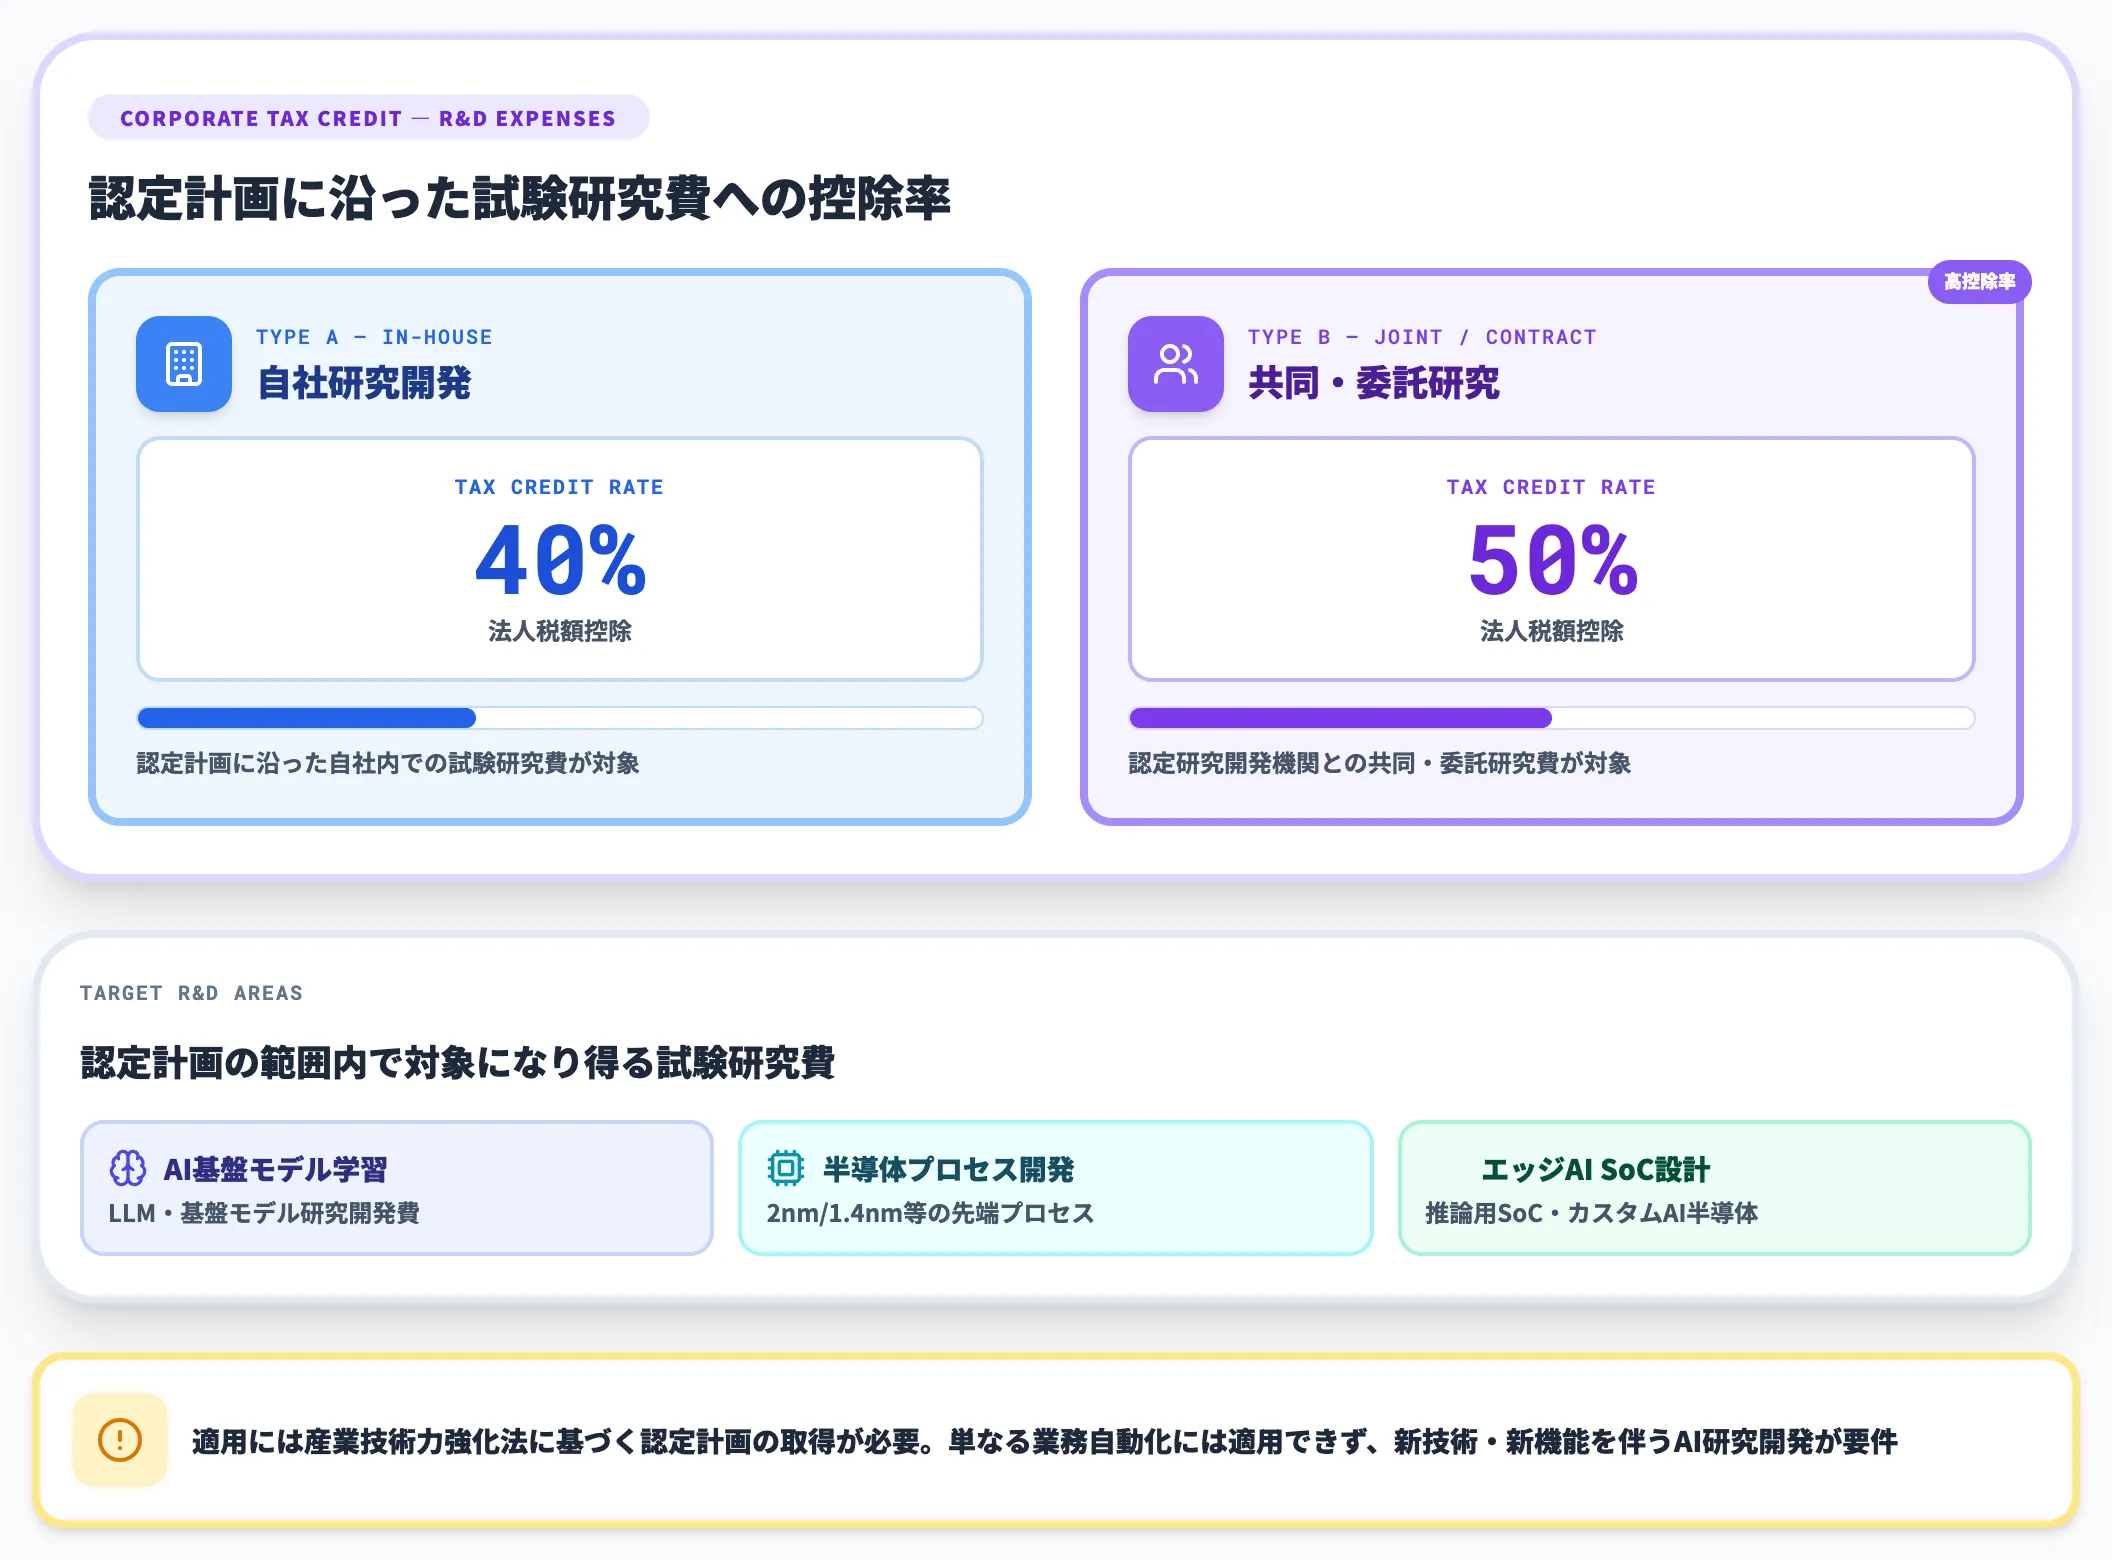Select the 半導体プロセス開発 card
Screen dimensions: 2112x1560
tap(1055, 1188)
